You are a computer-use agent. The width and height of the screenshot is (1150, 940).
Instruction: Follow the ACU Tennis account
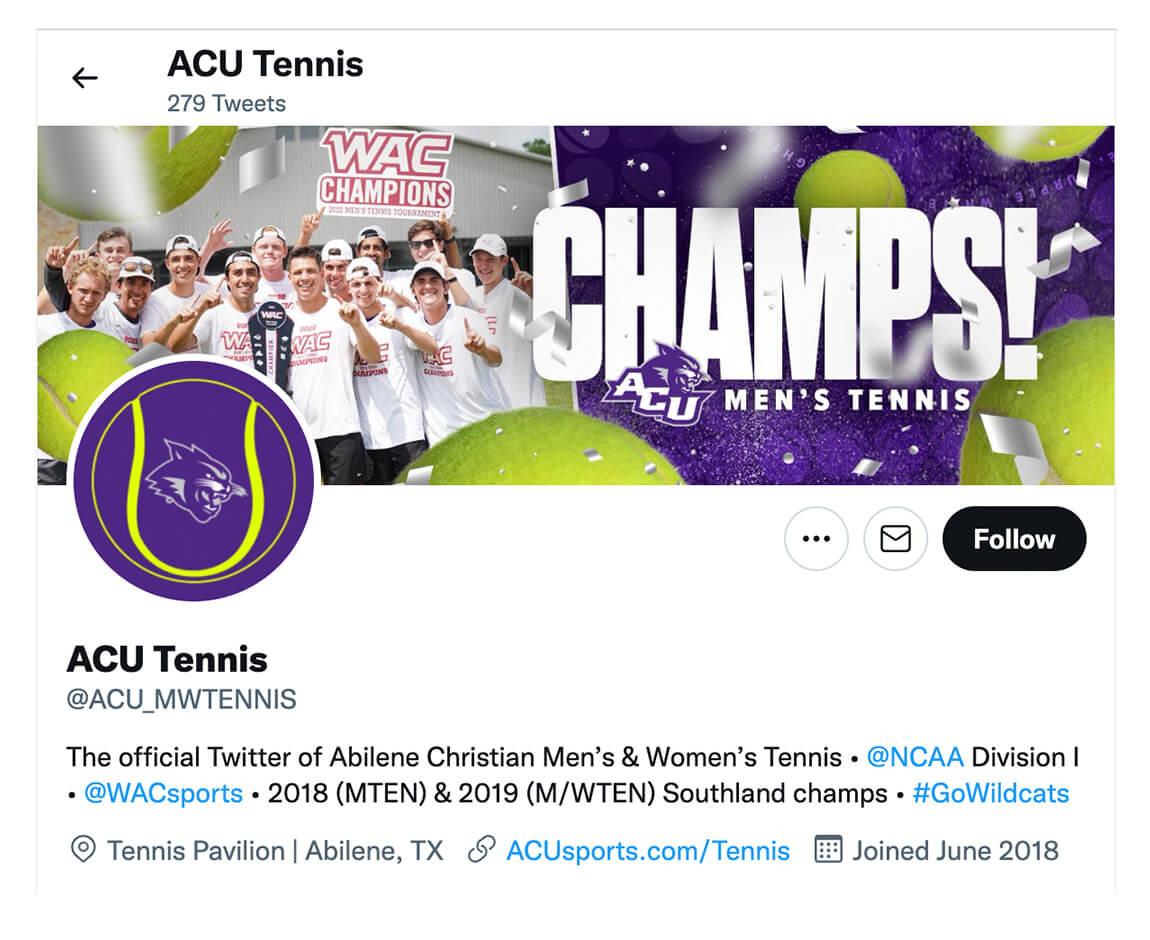(1014, 539)
